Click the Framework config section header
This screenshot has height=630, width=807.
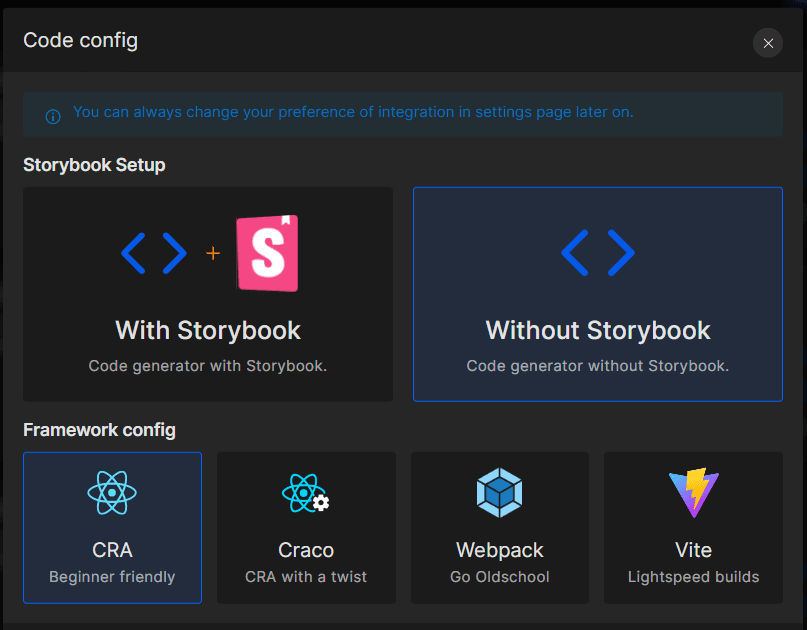tap(100, 430)
